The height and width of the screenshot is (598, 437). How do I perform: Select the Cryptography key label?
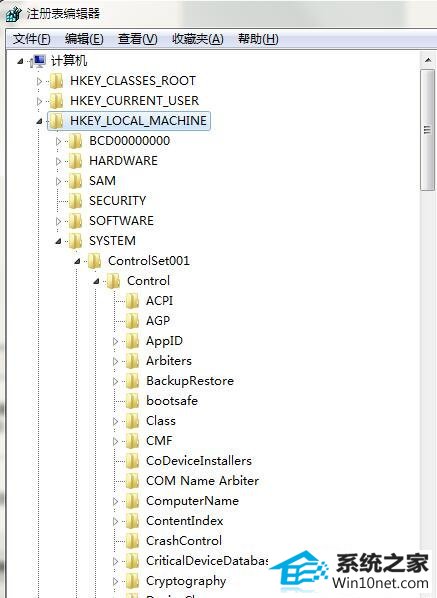(186, 581)
